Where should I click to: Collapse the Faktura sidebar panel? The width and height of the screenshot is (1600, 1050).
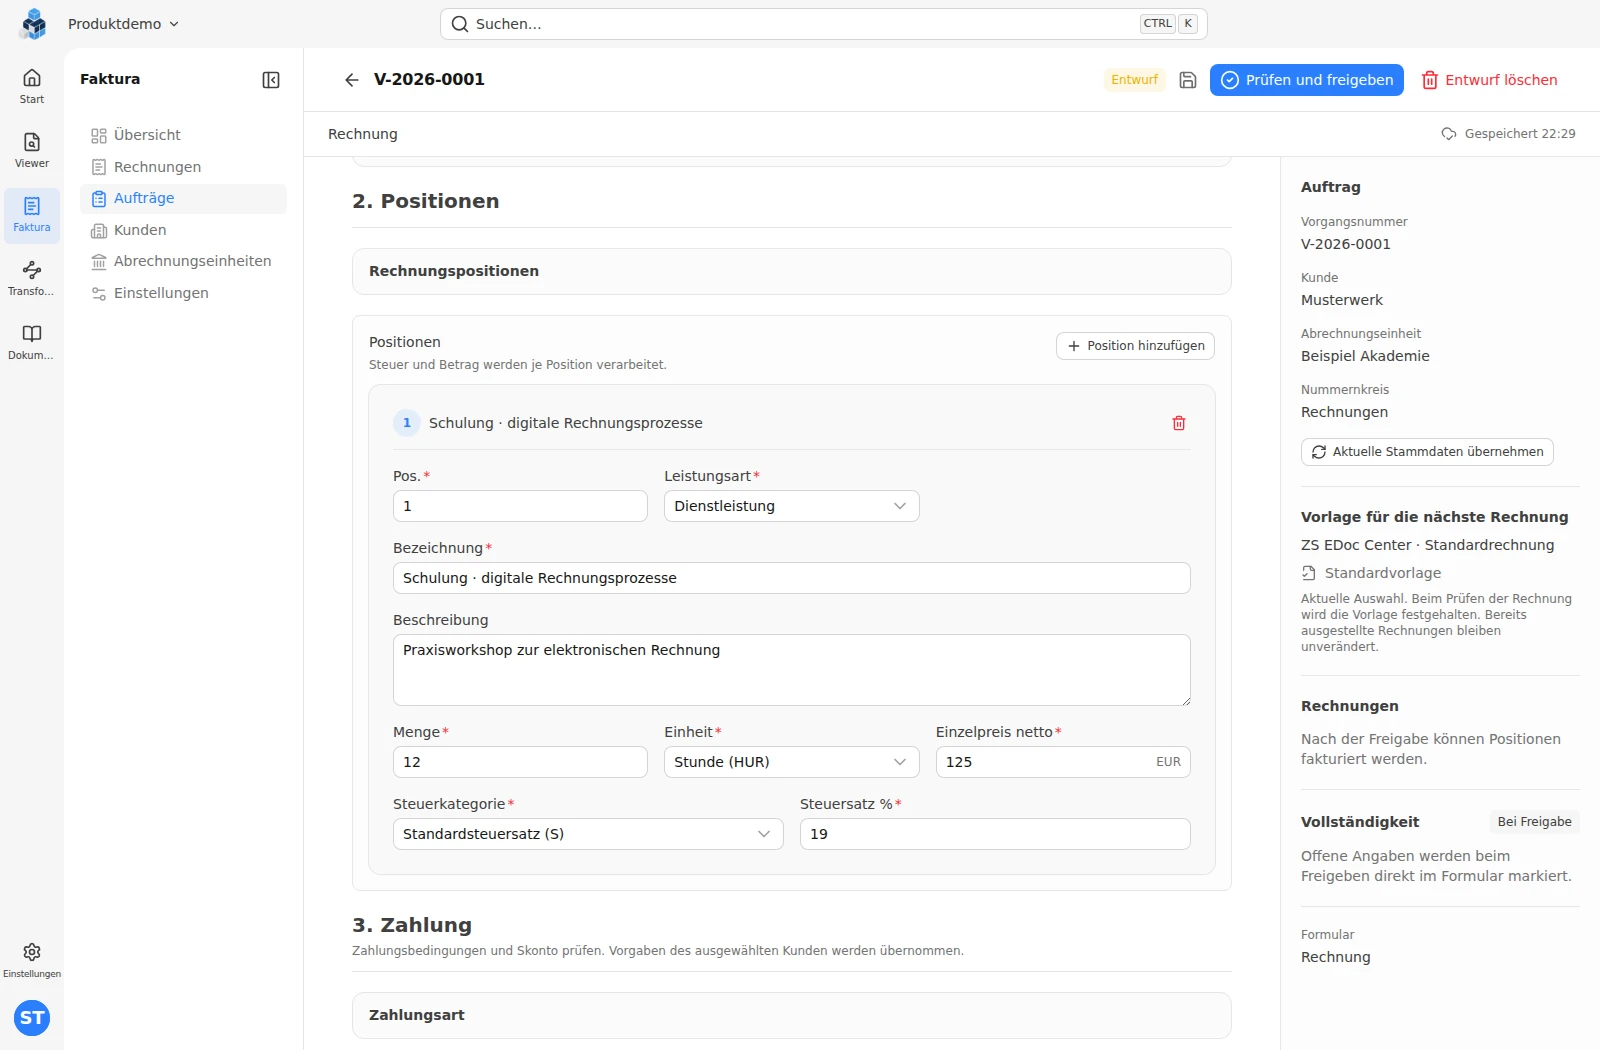[271, 80]
